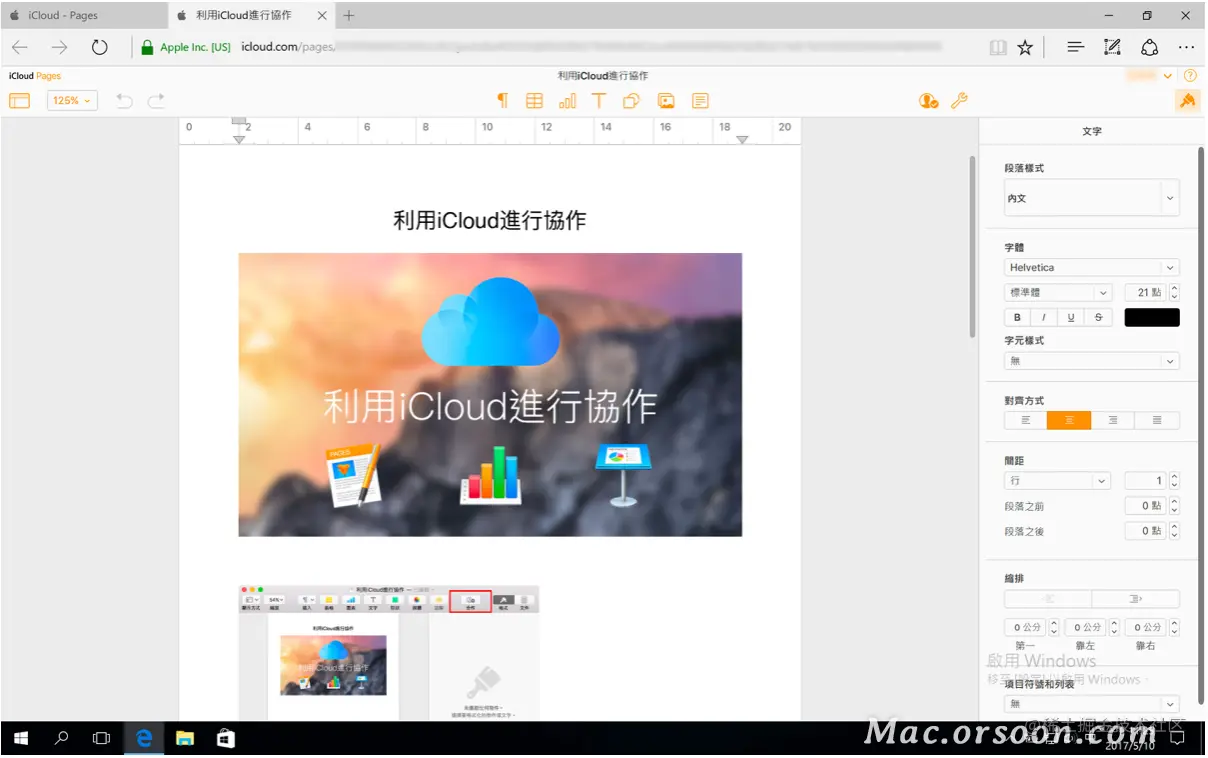Screen dimensions: 1208x758
Task: Expand the account name dropdown arrow
Action: pyautogui.click(x=1169, y=76)
